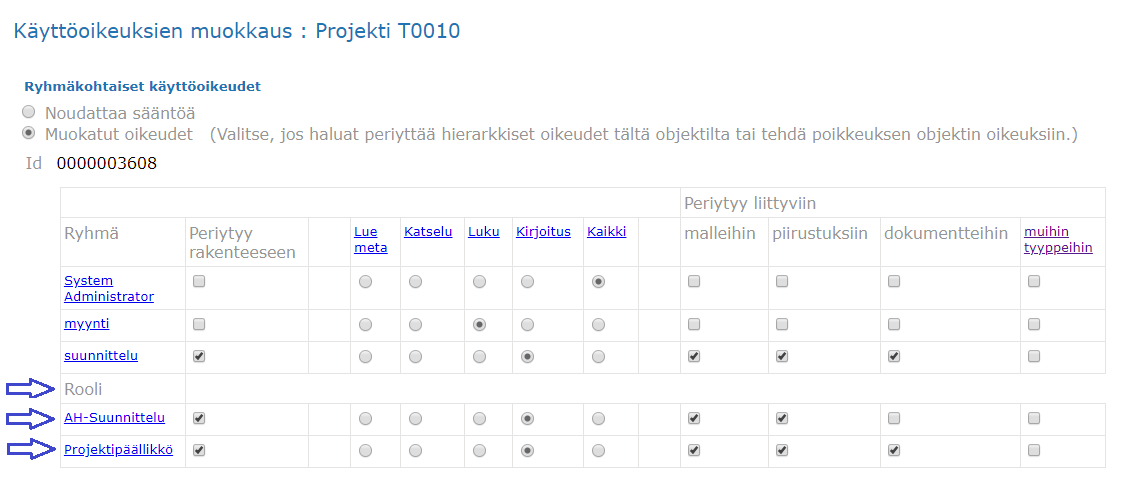The width and height of the screenshot is (1127, 482).
Task: Check muihin tyyppeihin for Projektipäällikkö
Action: point(1034,450)
